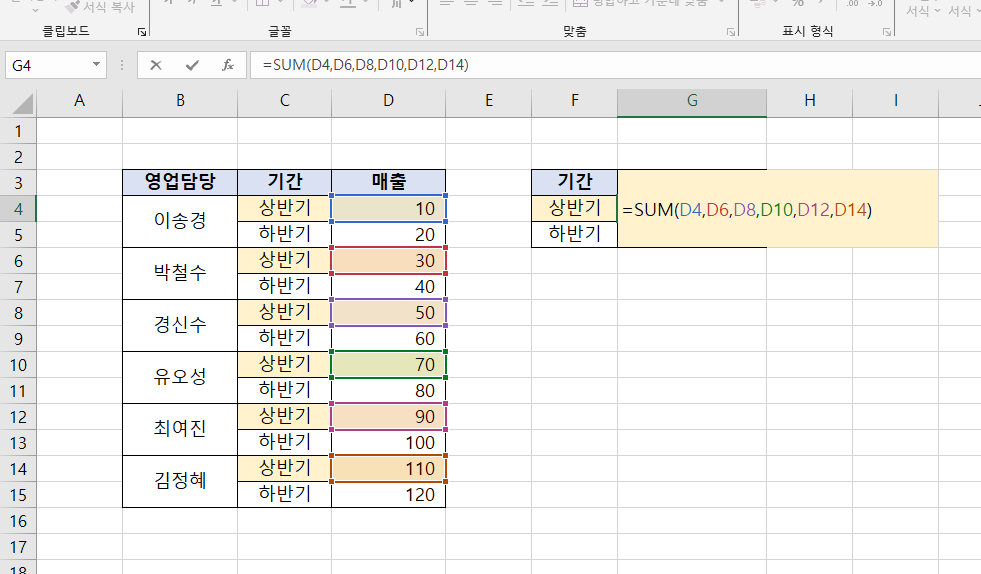Select the merged cell 경신수

pyautogui.click(x=180, y=325)
